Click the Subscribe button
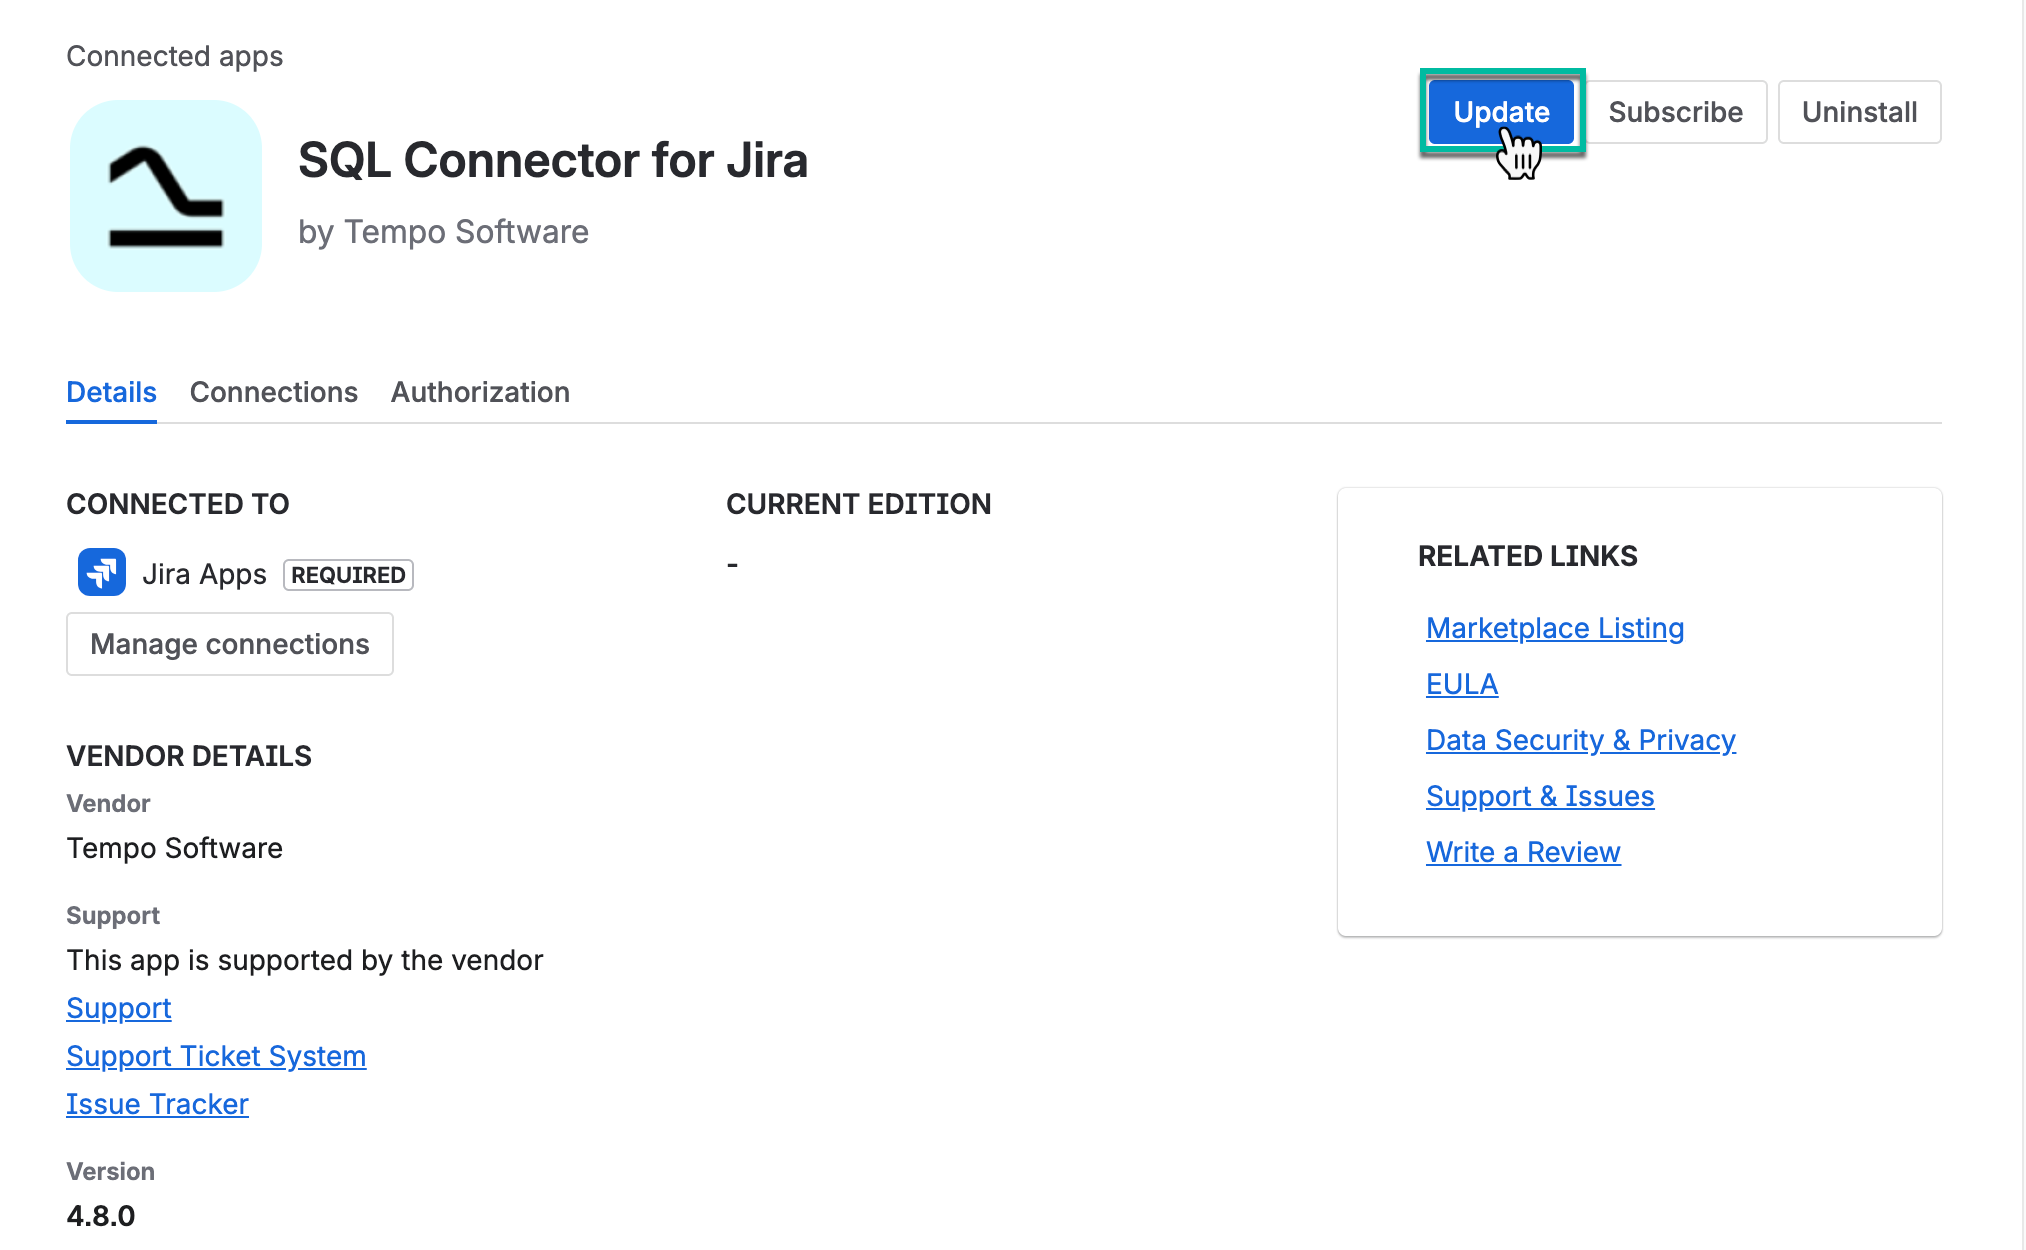Image resolution: width=2026 pixels, height=1250 pixels. tap(1675, 112)
